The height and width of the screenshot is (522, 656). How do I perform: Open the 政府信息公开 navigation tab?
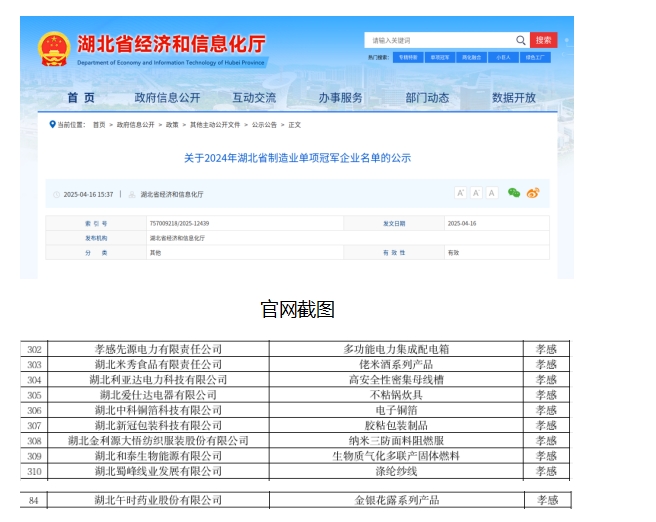pos(167,98)
